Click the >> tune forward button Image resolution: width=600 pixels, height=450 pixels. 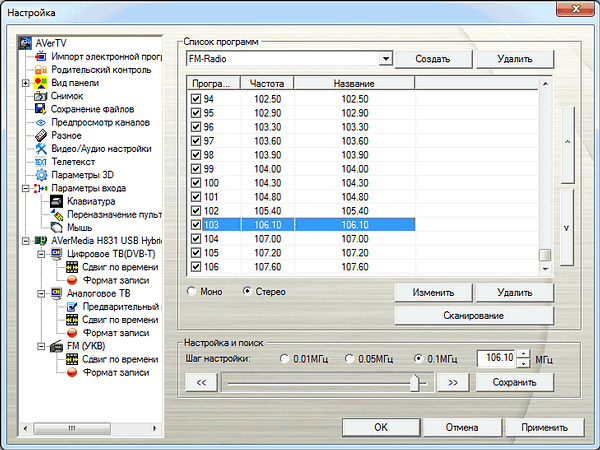coord(453,382)
